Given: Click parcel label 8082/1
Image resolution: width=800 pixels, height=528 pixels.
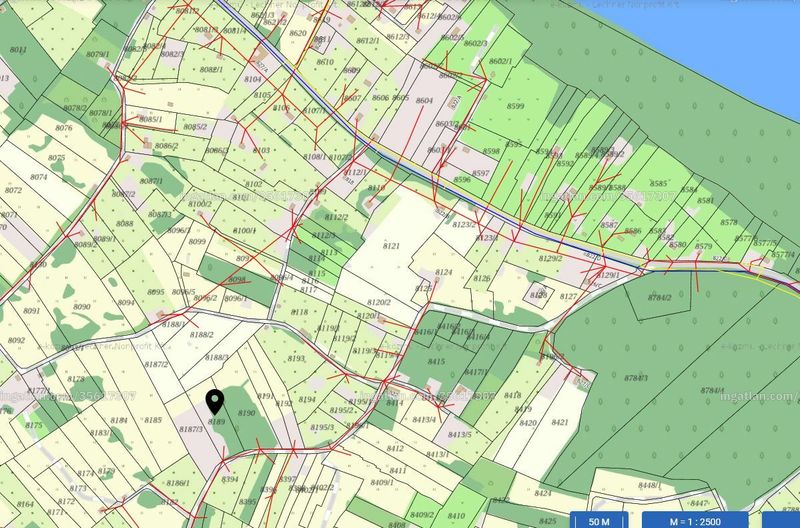Looking at the screenshot, I should [211, 70].
